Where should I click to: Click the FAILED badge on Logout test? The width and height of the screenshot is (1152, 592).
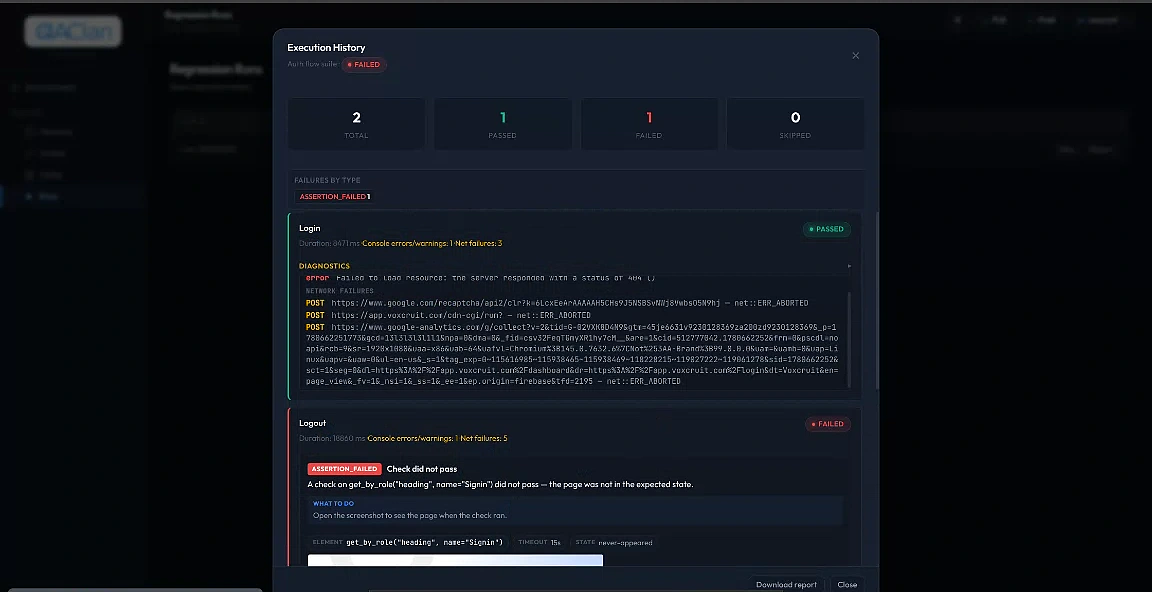pyautogui.click(x=828, y=424)
